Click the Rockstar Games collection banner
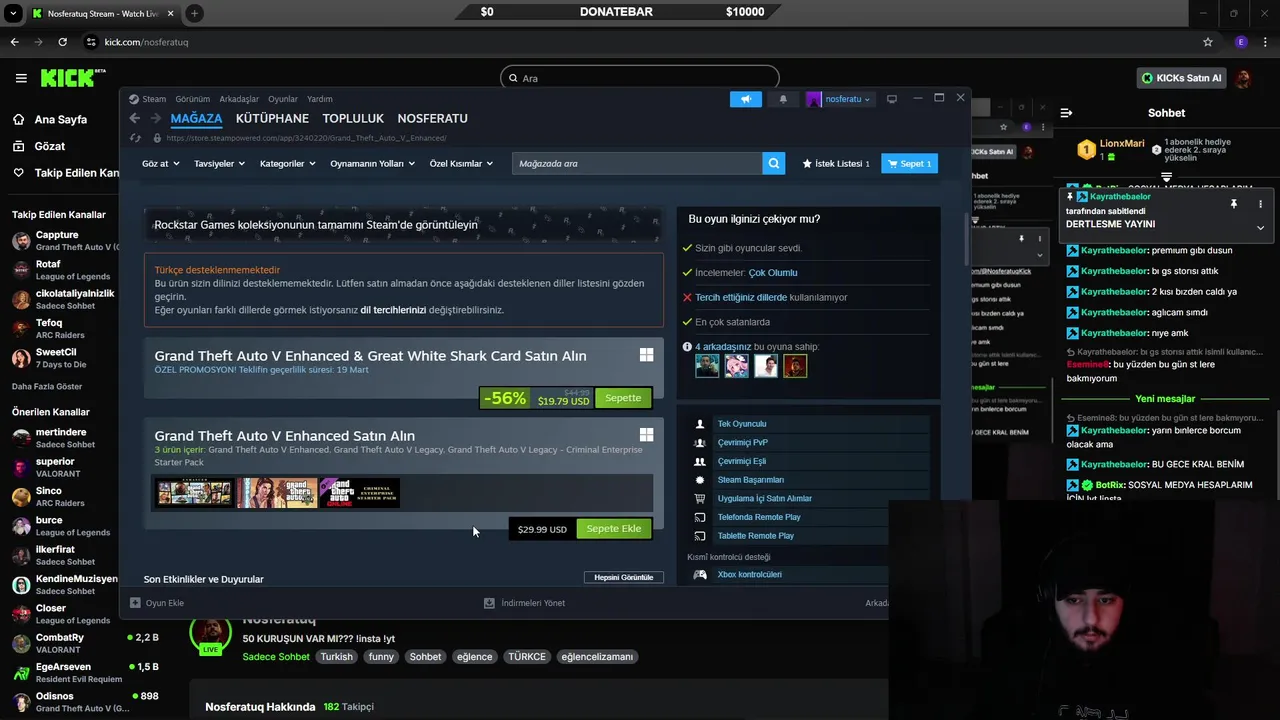Image resolution: width=1280 pixels, height=720 pixels. [404, 225]
